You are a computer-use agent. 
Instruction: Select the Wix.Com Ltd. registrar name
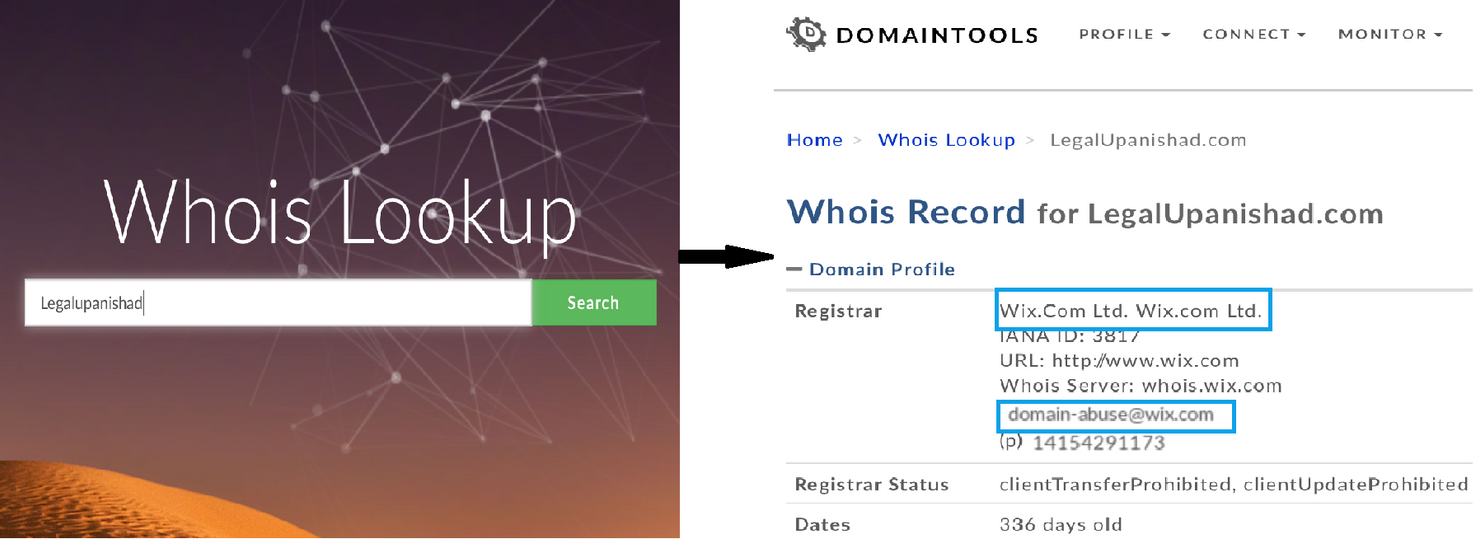tap(1133, 311)
